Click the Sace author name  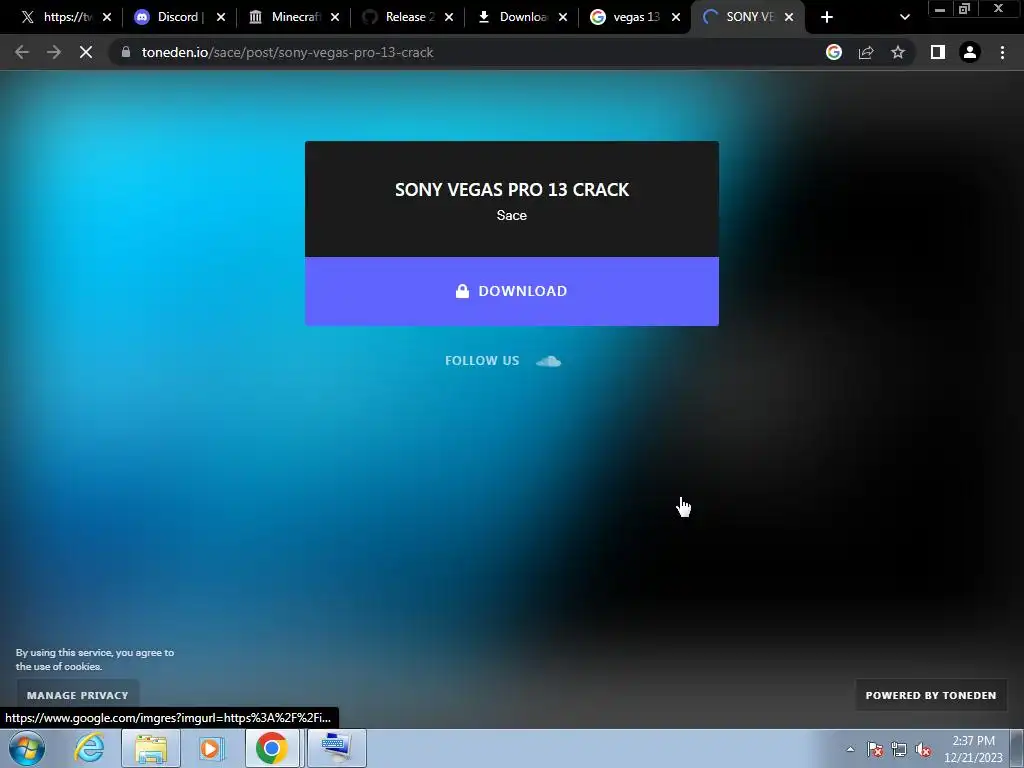click(511, 216)
